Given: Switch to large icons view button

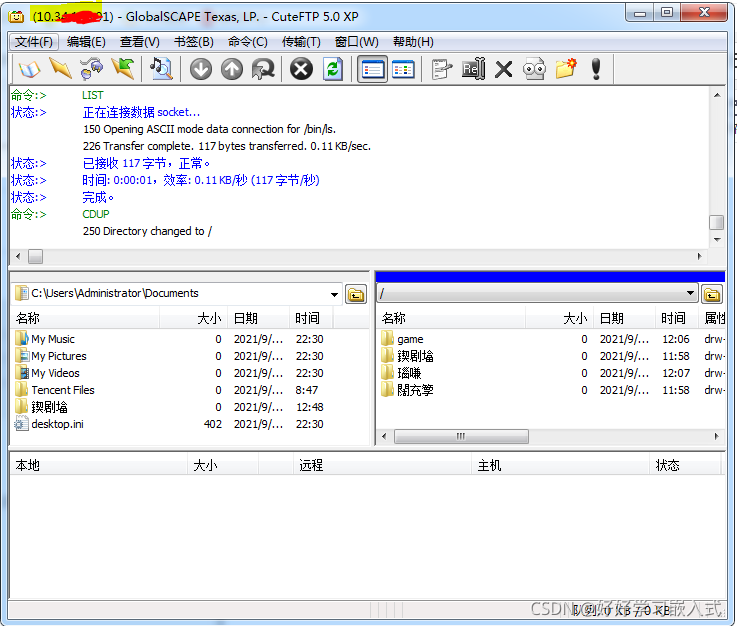Looking at the screenshot, I should 403,70.
